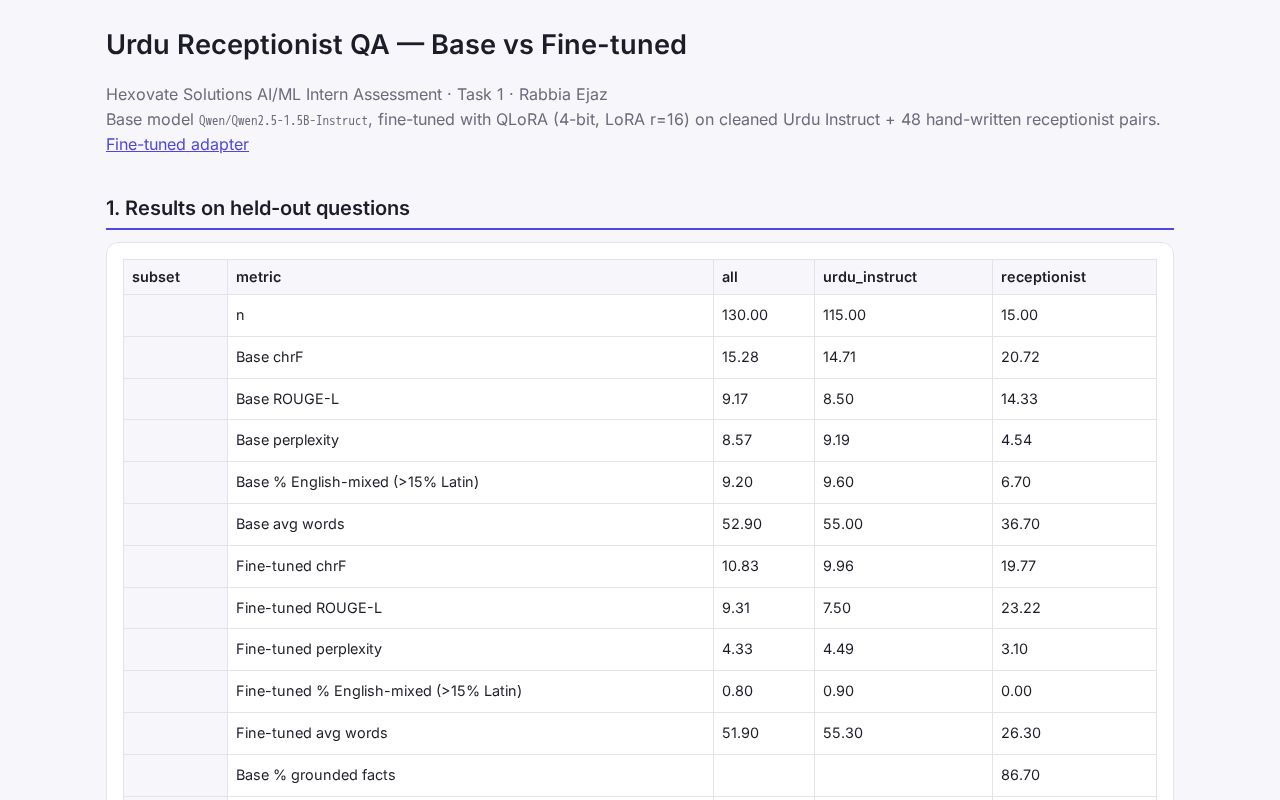Select the Base avg words metric label
Viewport: 1280px width, 800px height.
click(x=290, y=524)
